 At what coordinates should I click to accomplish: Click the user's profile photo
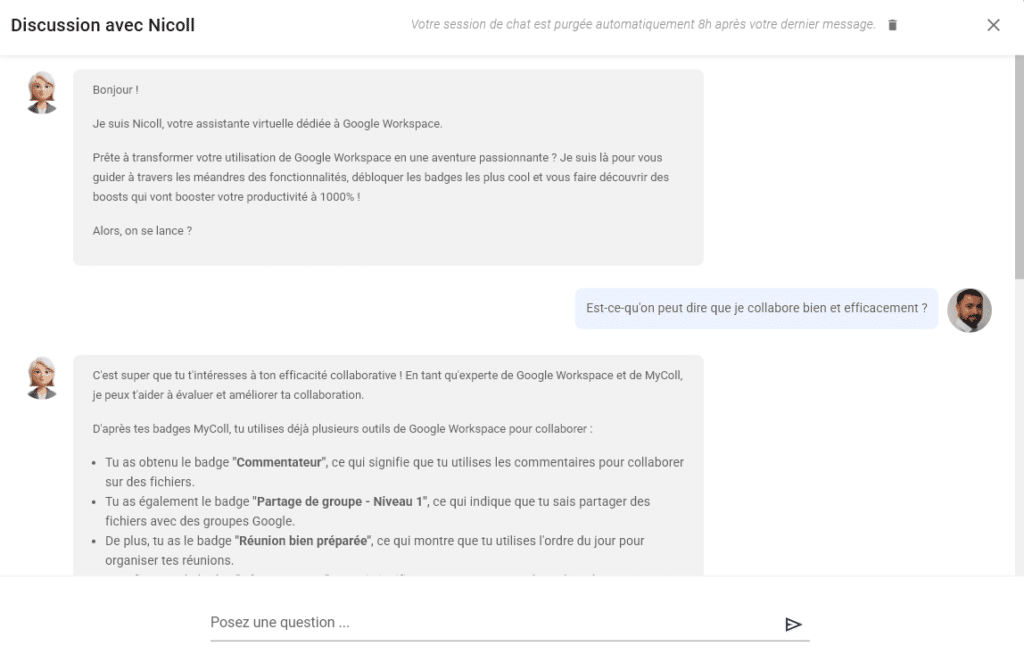tap(969, 310)
